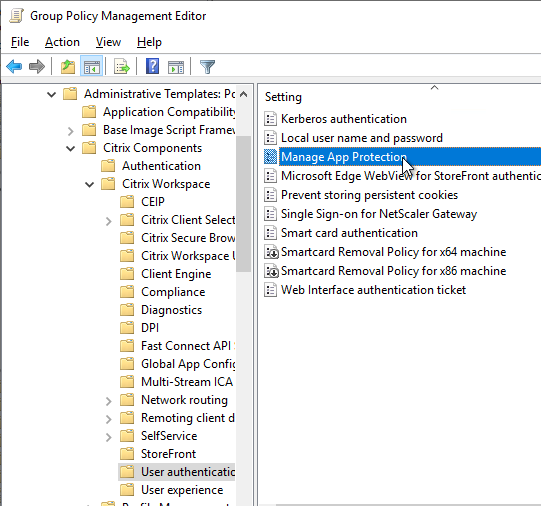Click the Export List toolbar icon
The width and height of the screenshot is (541, 506).
pos(122,66)
